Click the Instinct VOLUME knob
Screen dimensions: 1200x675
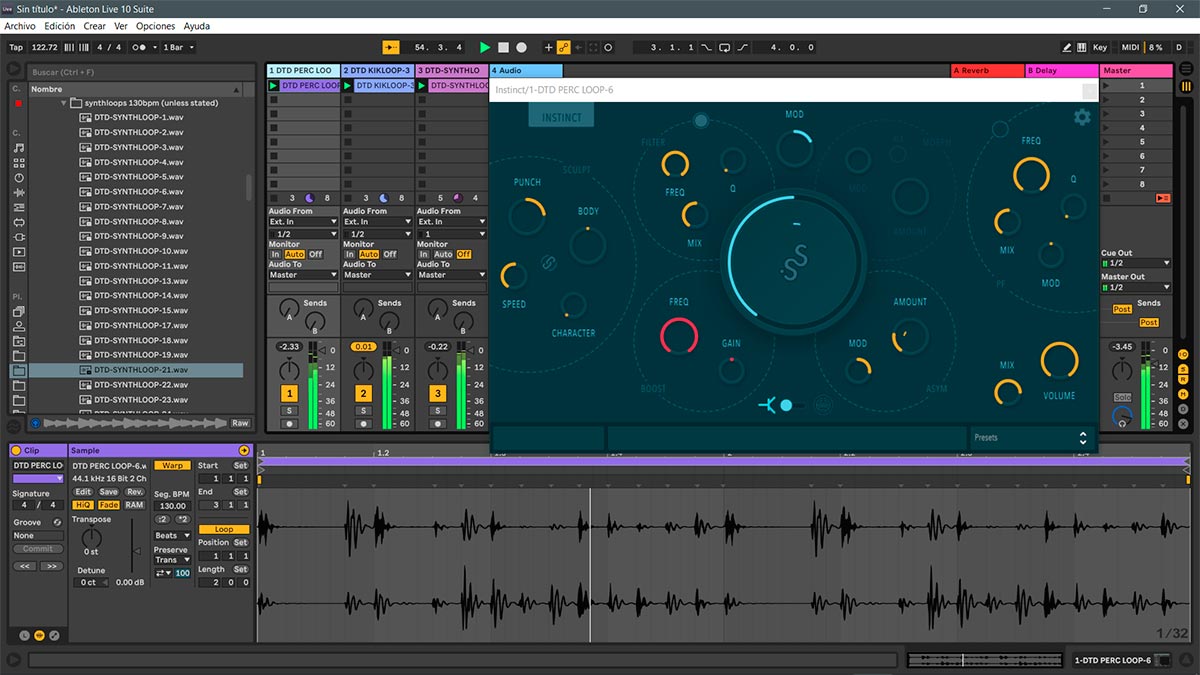1060,361
